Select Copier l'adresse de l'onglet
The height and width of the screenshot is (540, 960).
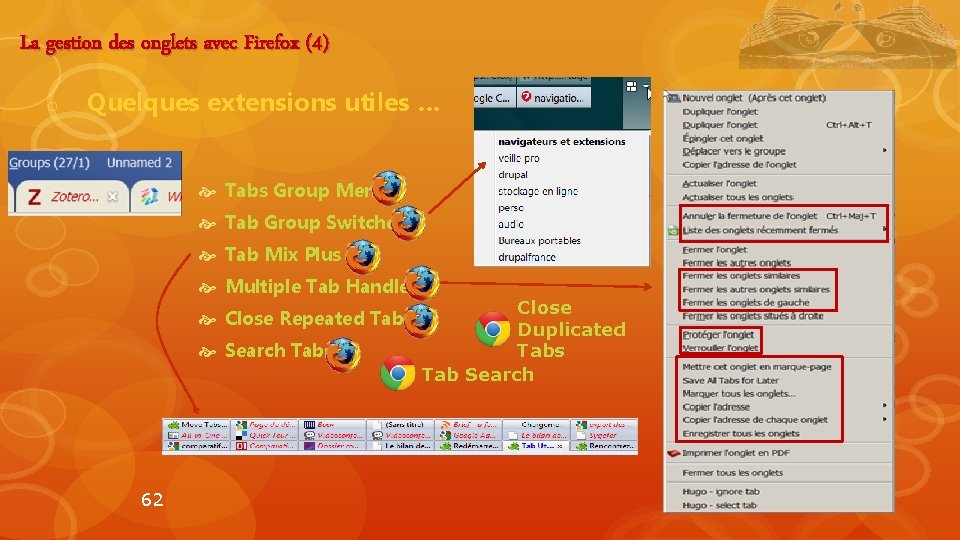click(739, 165)
